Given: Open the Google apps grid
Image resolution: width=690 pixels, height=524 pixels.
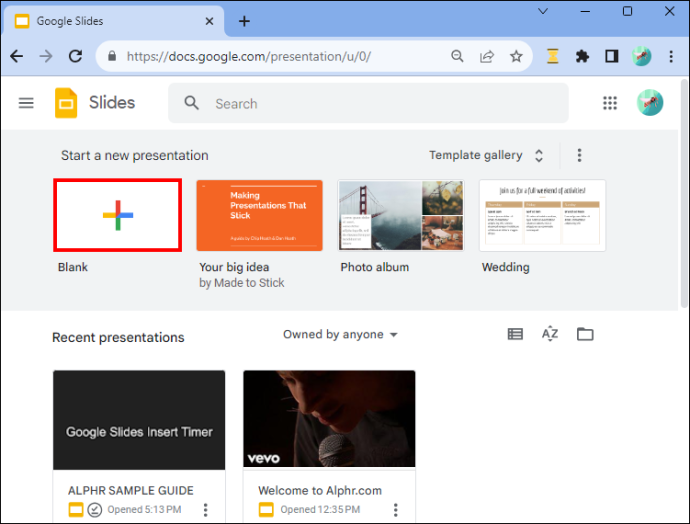Looking at the screenshot, I should (x=610, y=103).
